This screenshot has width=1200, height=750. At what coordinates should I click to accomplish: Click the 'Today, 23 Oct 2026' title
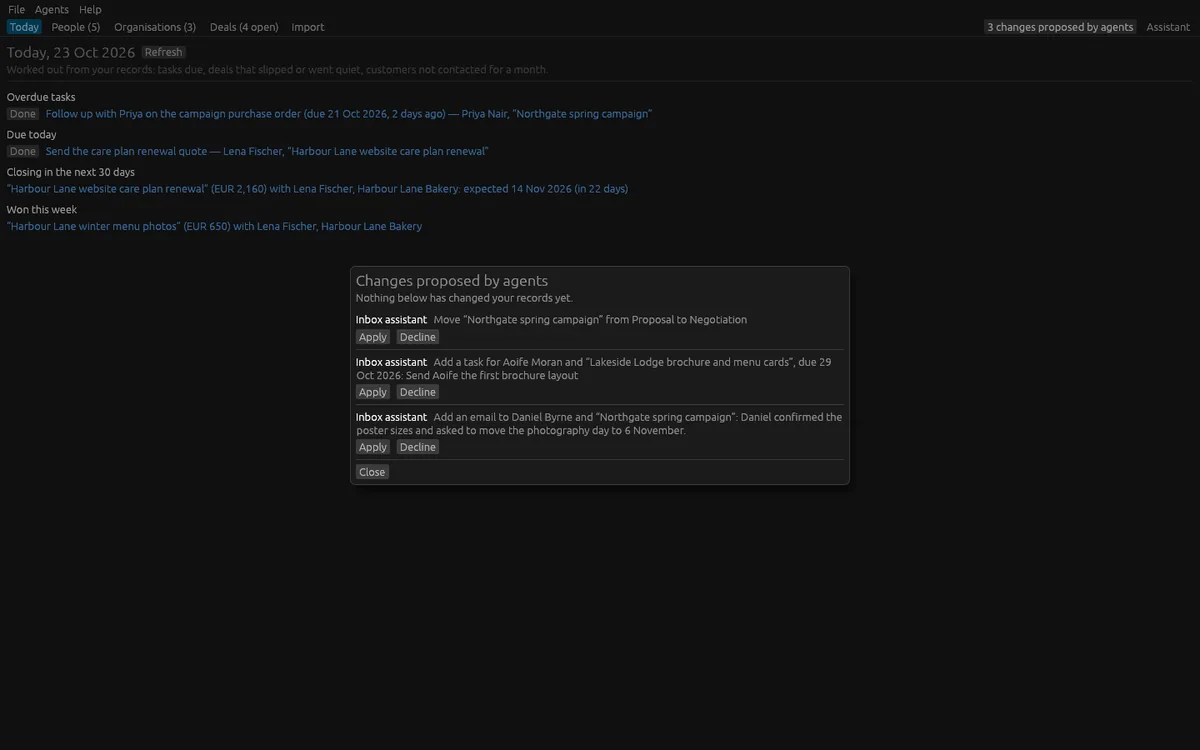(71, 52)
